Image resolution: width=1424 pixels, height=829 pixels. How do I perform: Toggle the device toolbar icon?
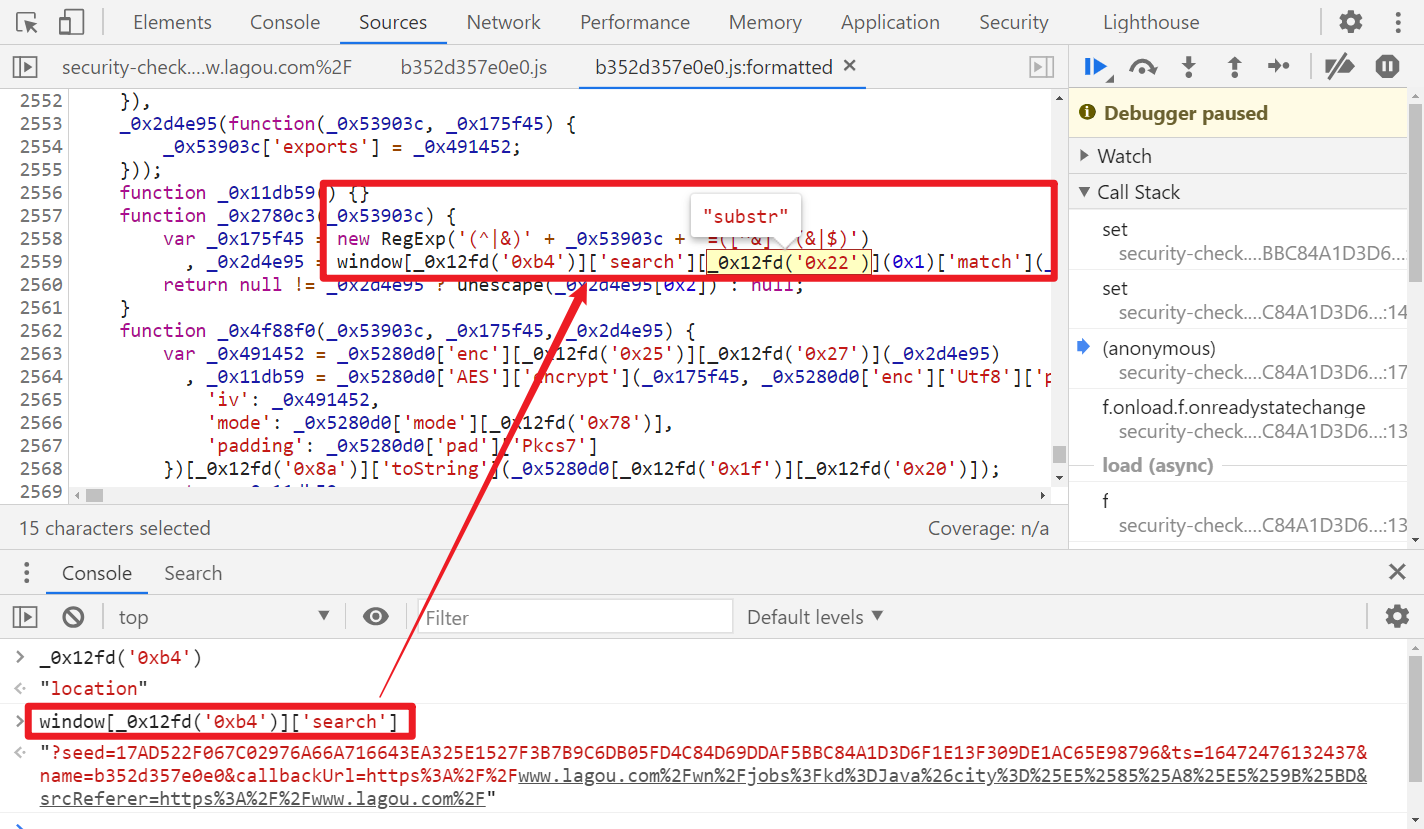pos(71,22)
